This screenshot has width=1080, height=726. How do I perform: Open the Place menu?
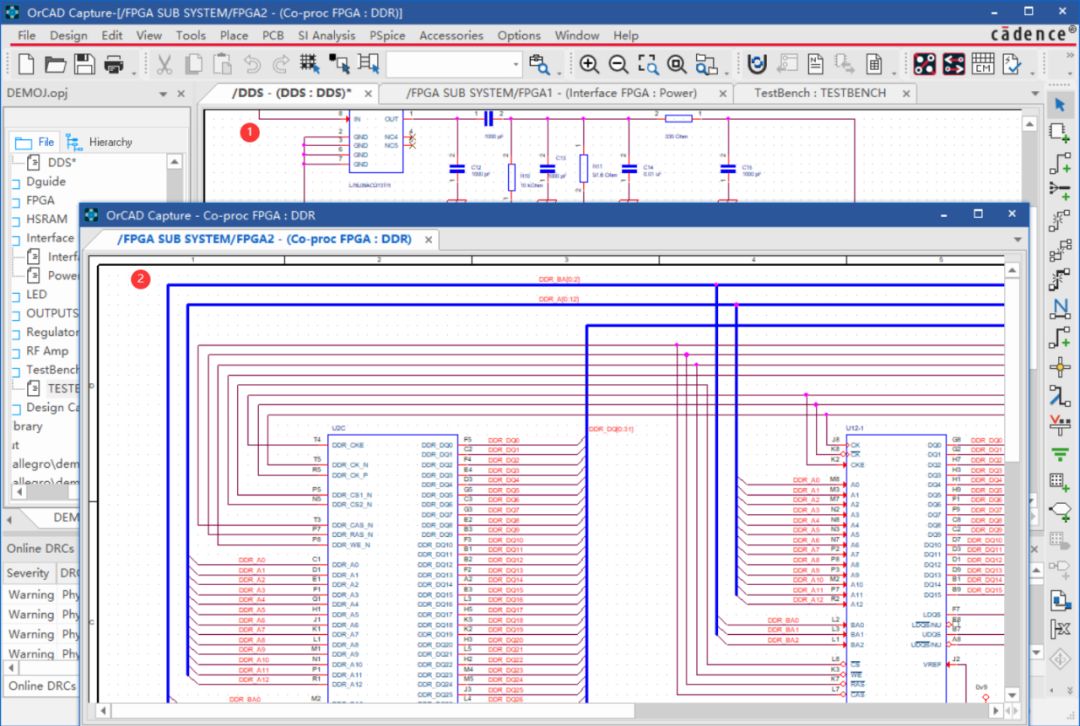click(x=234, y=35)
